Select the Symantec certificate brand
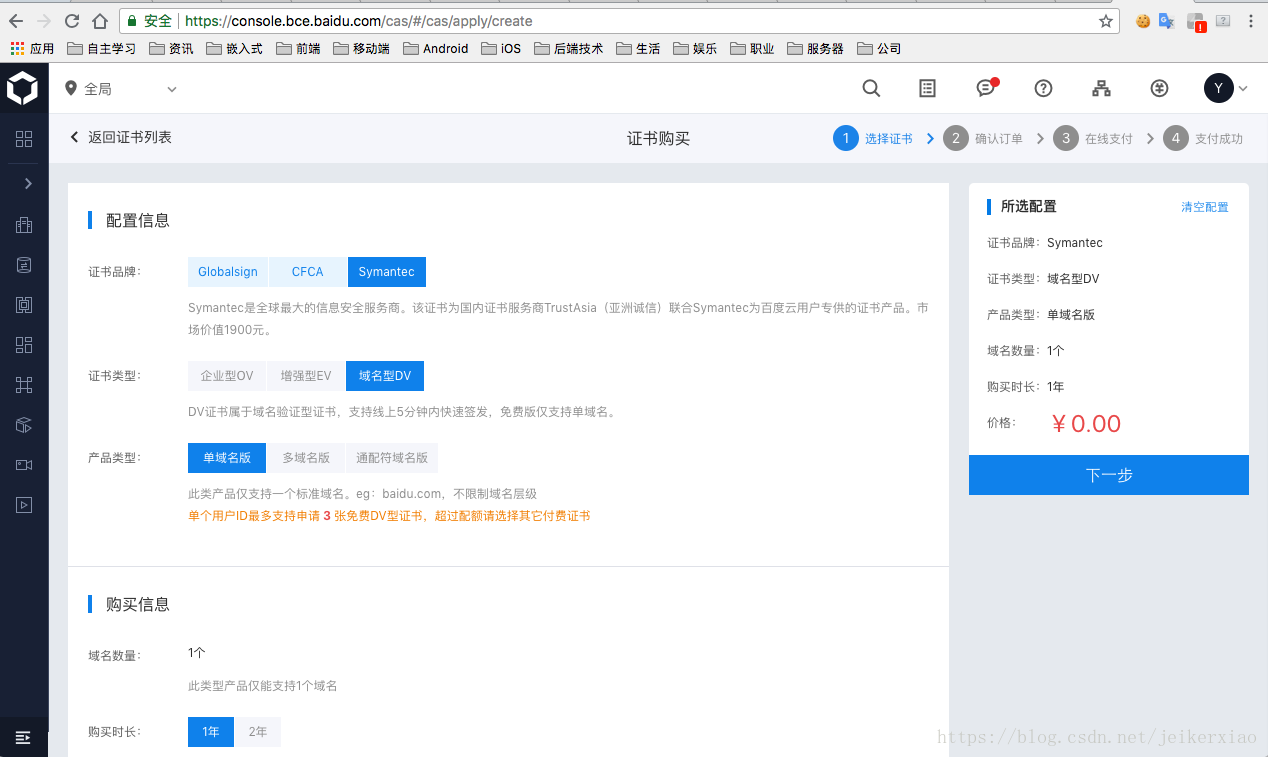 (x=386, y=272)
